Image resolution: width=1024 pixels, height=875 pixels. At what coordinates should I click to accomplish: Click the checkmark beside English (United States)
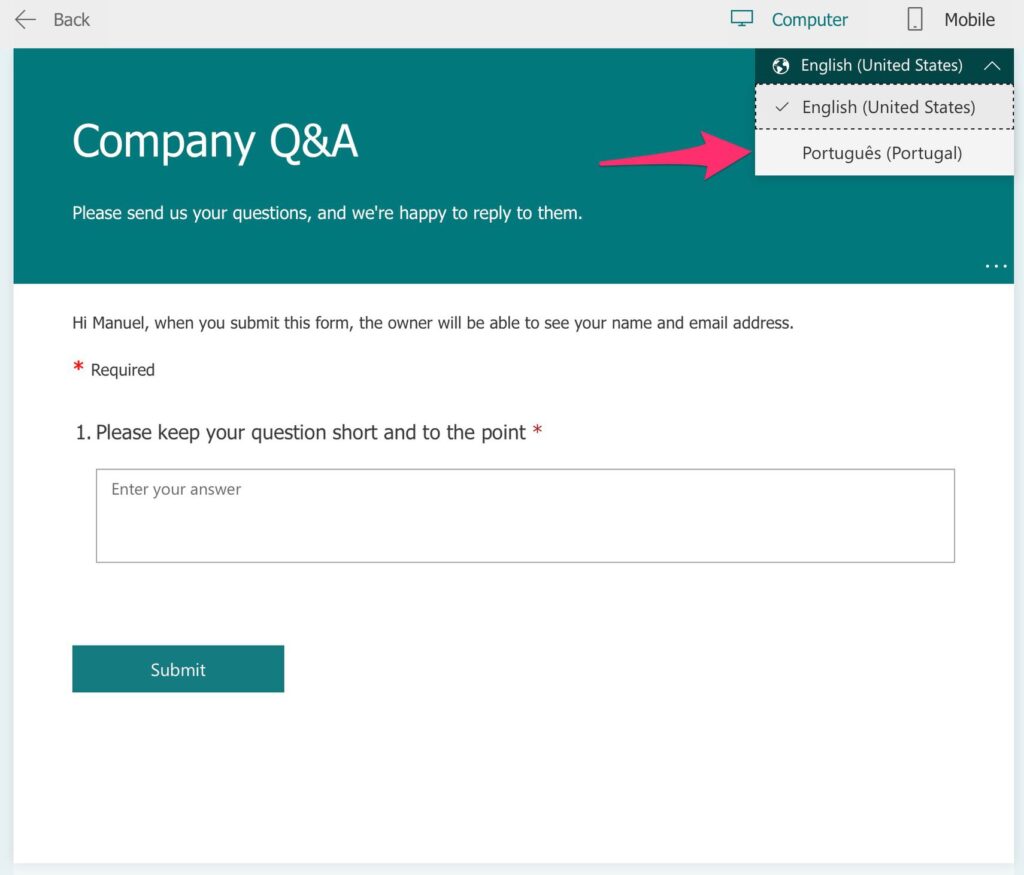pos(782,106)
